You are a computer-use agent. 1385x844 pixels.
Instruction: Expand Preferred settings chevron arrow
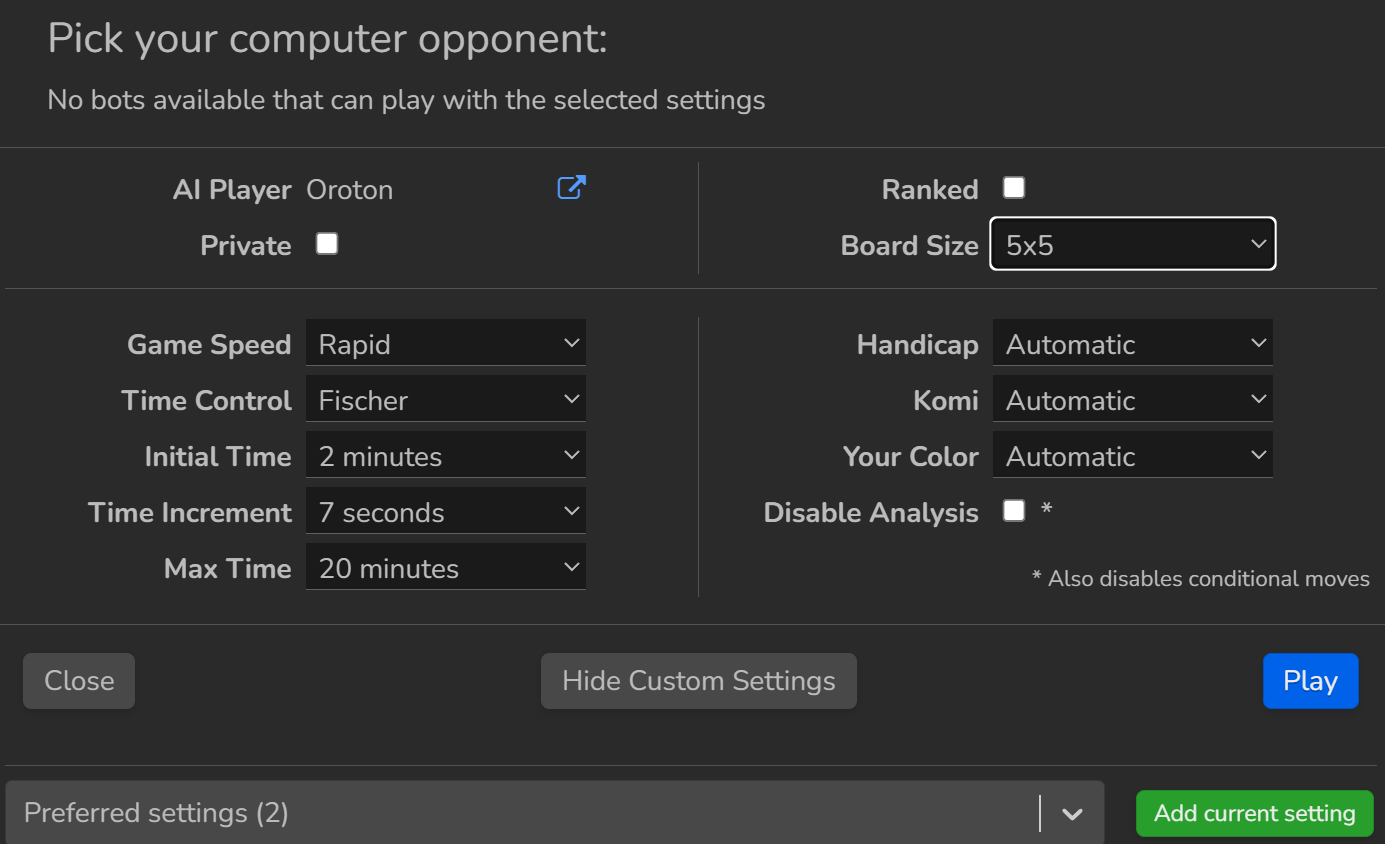click(1072, 814)
